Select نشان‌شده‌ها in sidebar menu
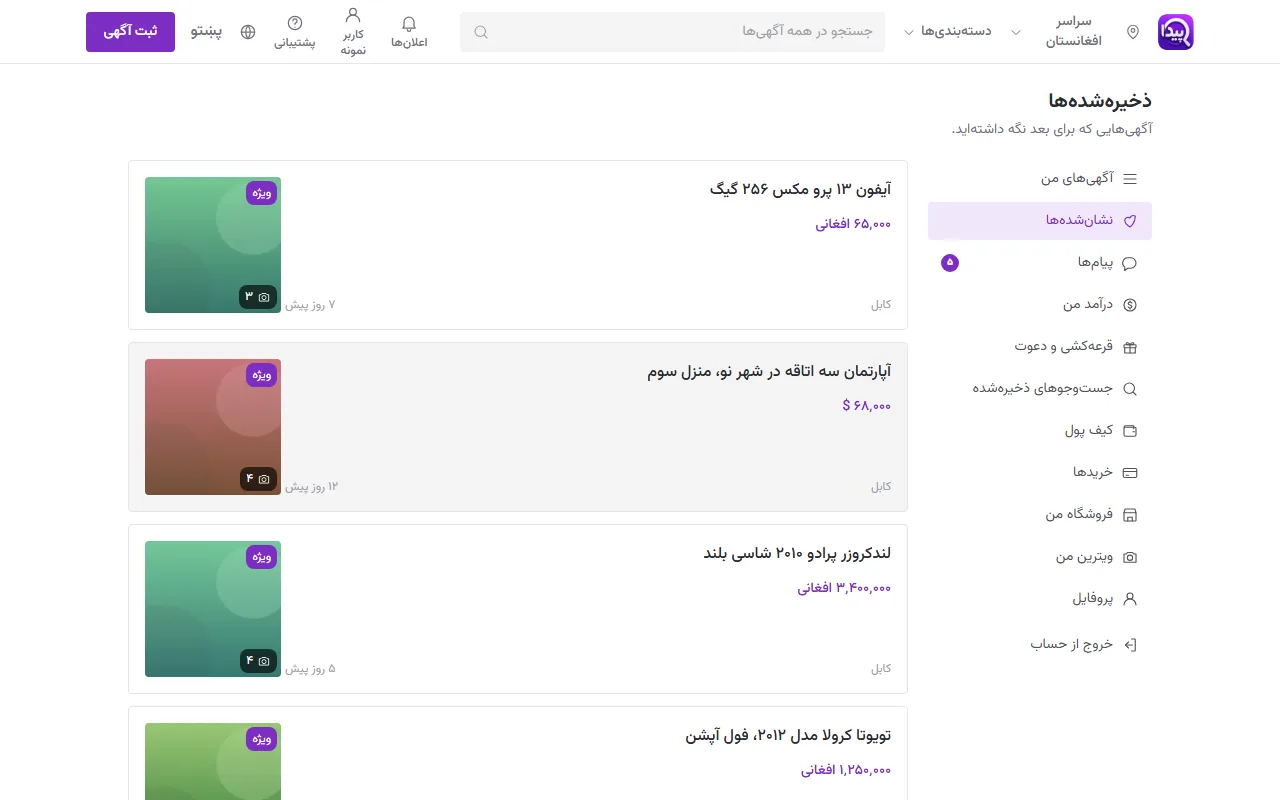 click(1040, 221)
